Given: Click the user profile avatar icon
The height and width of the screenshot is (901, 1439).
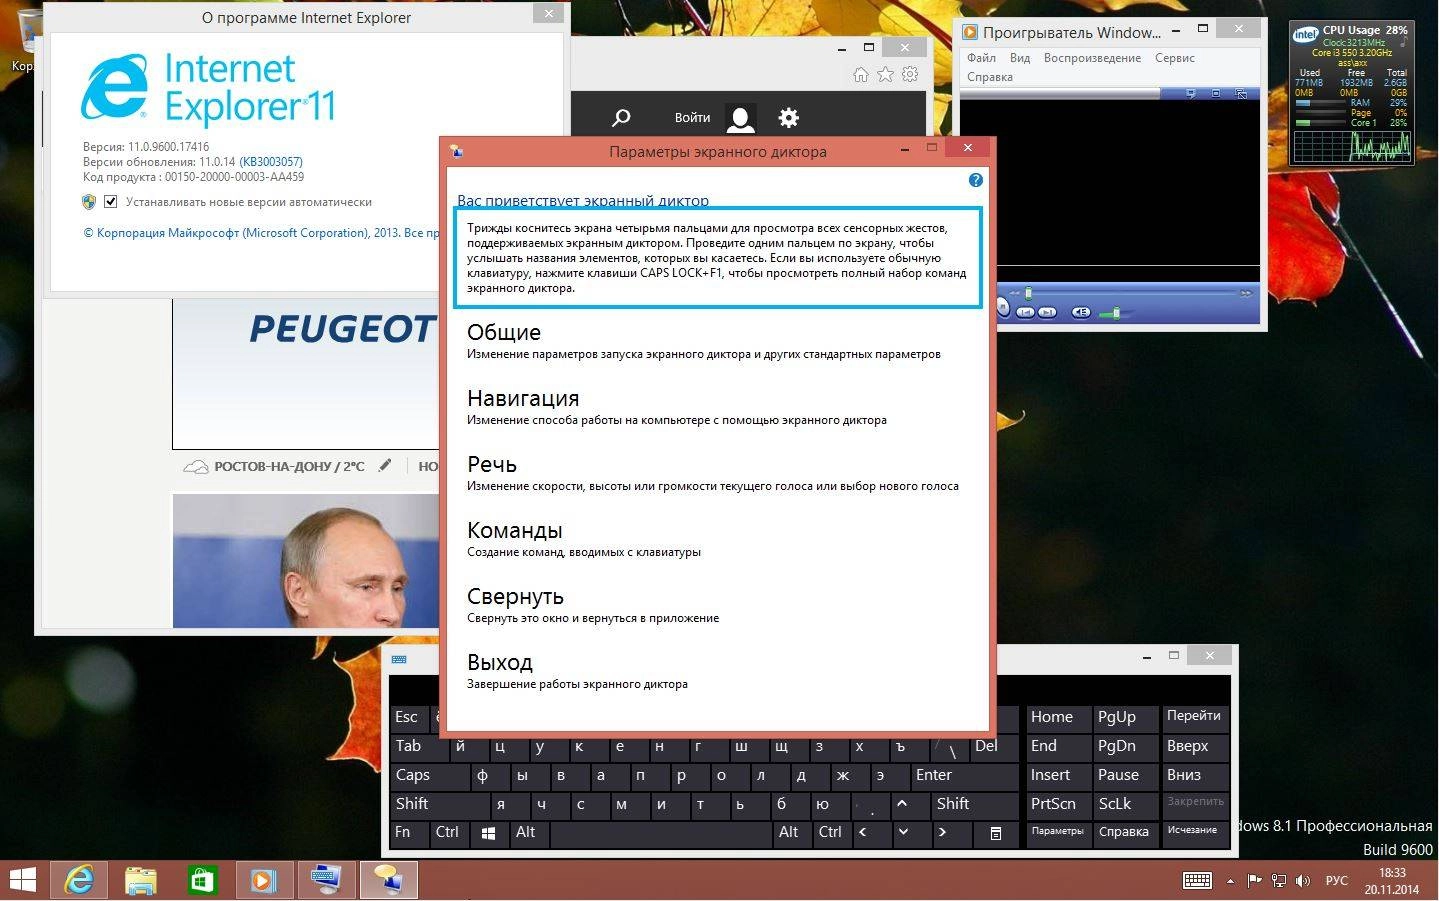Looking at the screenshot, I should (x=741, y=118).
